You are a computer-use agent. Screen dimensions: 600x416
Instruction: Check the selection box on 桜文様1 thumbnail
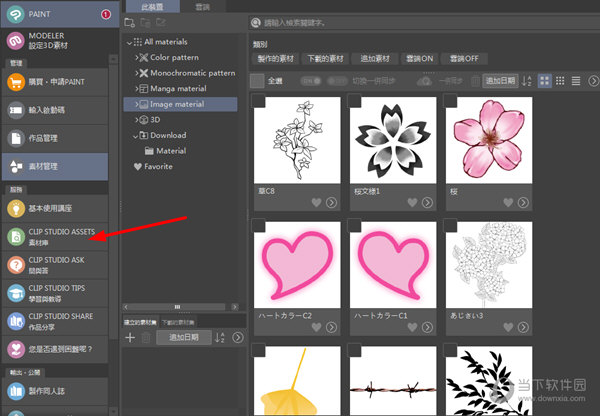click(x=355, y=100)
